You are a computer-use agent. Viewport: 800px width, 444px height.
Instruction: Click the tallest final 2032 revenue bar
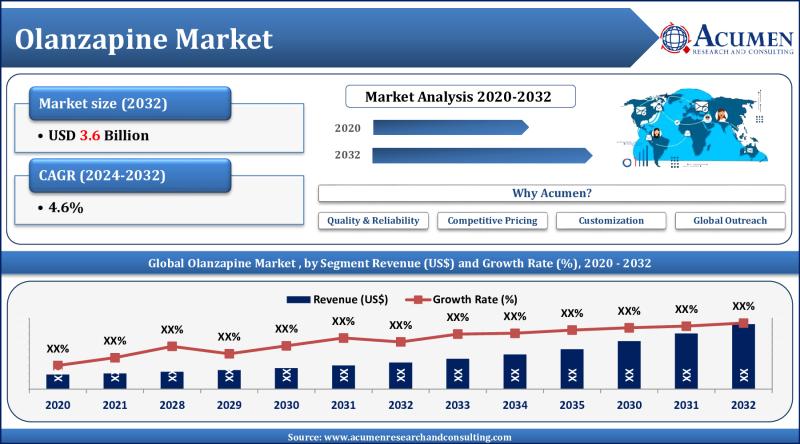point(743,357)
